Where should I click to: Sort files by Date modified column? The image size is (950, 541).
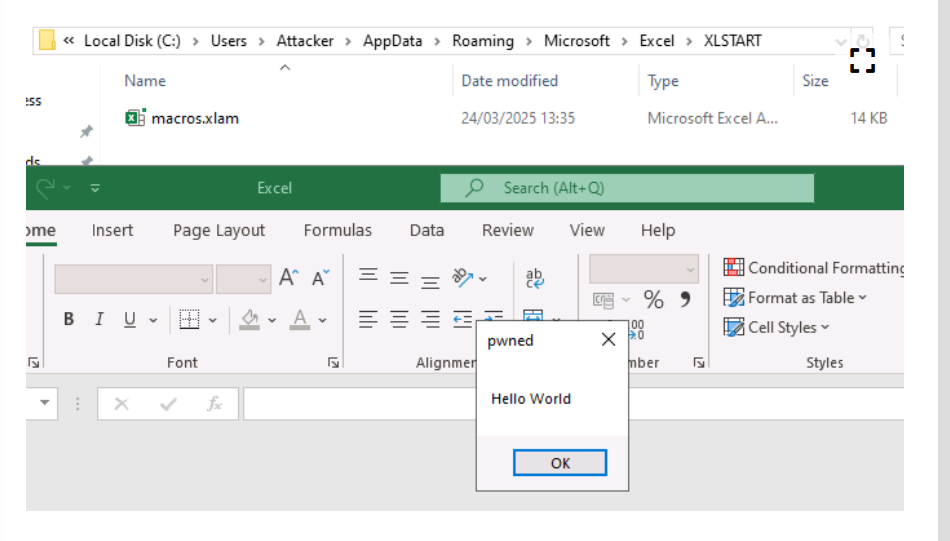click(x=510, y=81)
